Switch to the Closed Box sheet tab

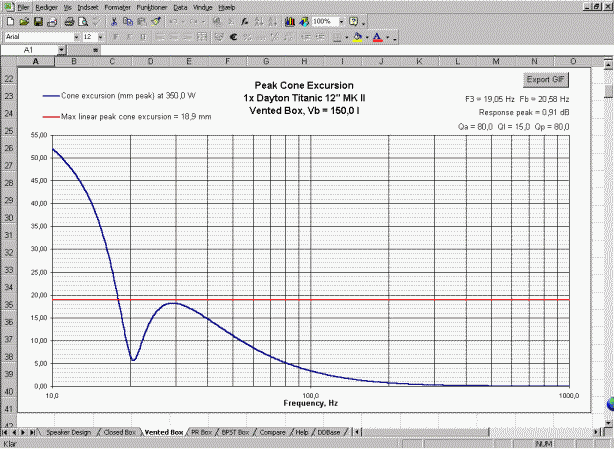coord(119,432)
